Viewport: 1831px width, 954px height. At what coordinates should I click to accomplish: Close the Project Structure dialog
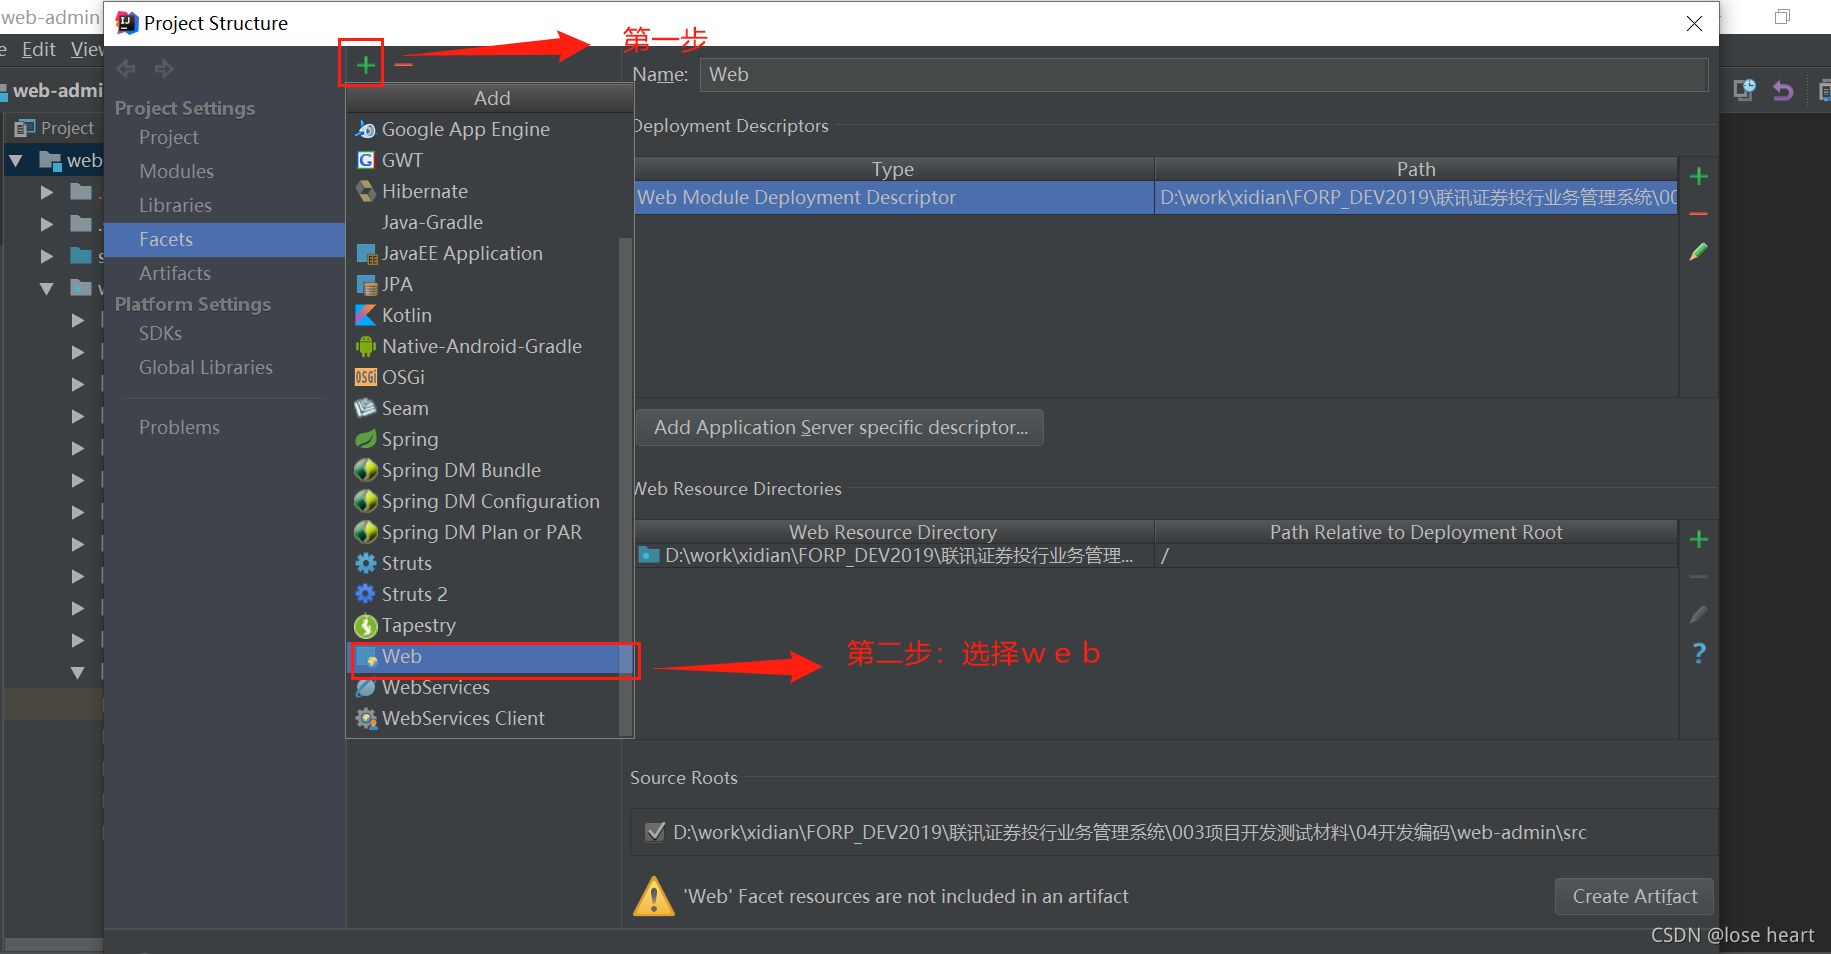(x=1694, y=23)
